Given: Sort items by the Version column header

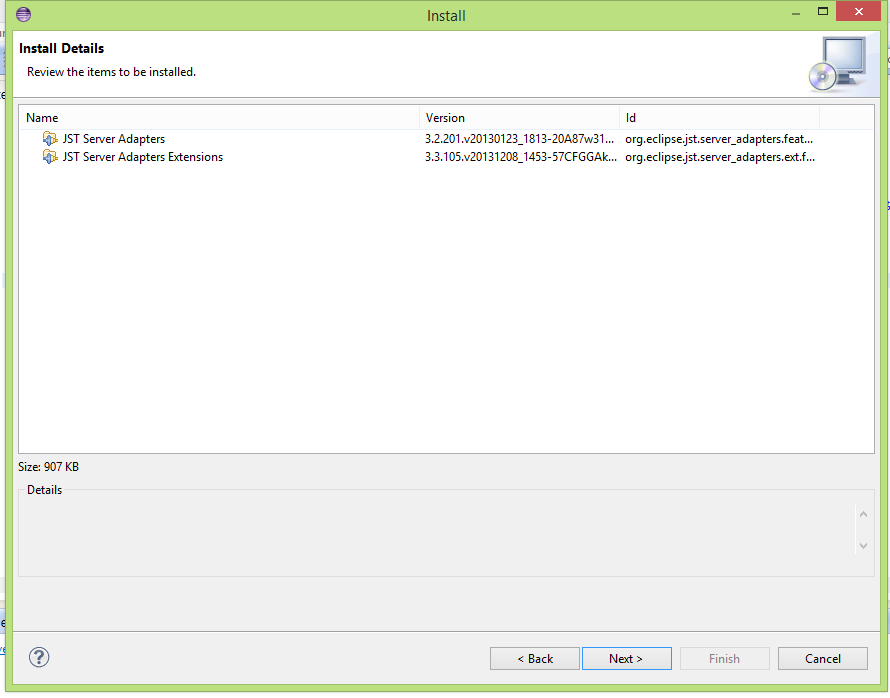Looking at the screenshot, I should [x=519, y=118].
